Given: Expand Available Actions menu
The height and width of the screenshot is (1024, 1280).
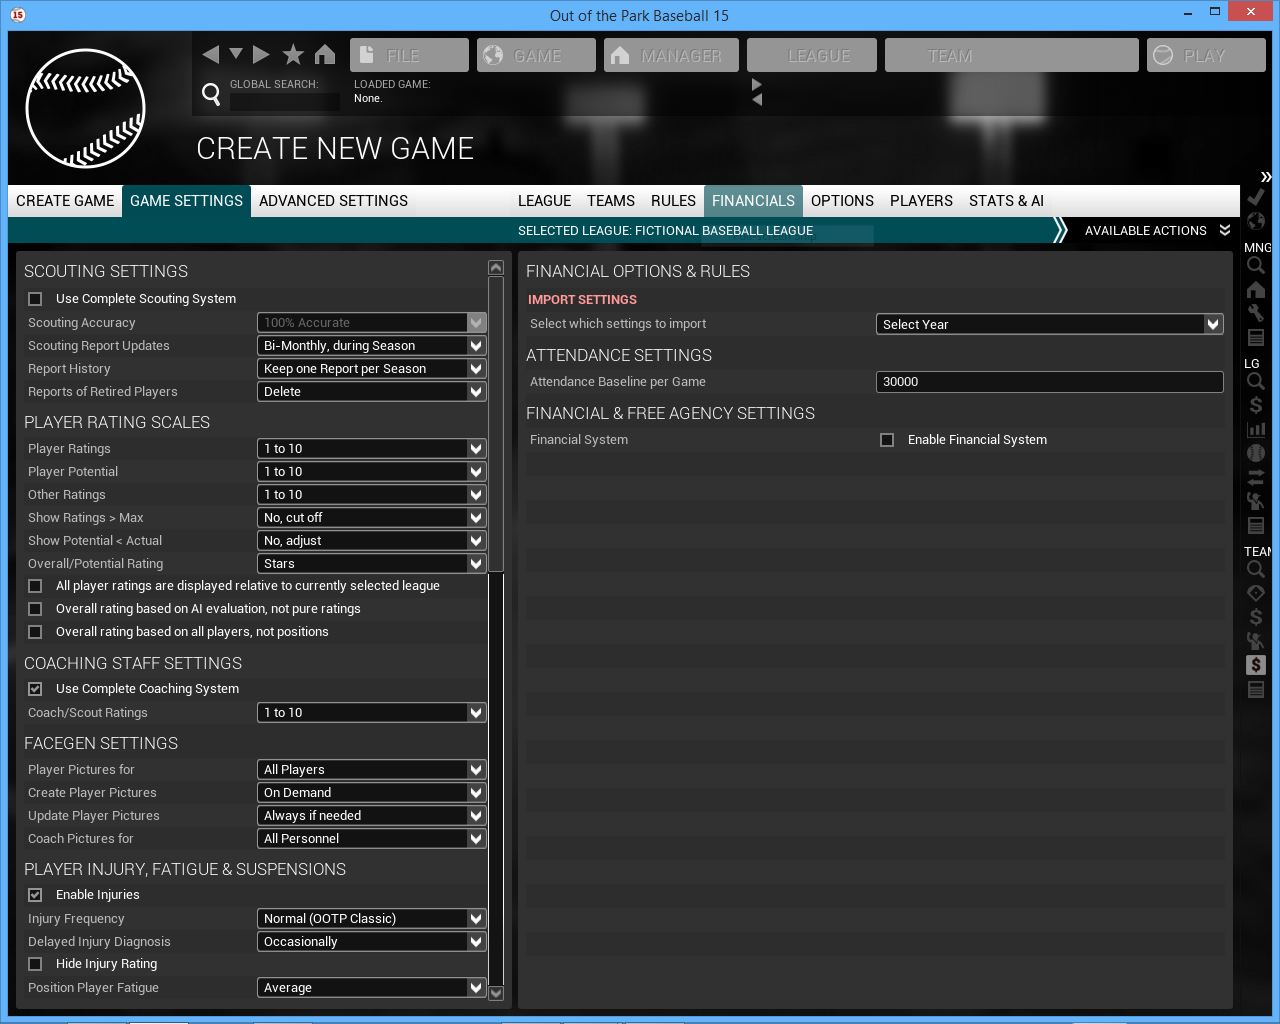Looking at the screenshot, I should 1156,231.
